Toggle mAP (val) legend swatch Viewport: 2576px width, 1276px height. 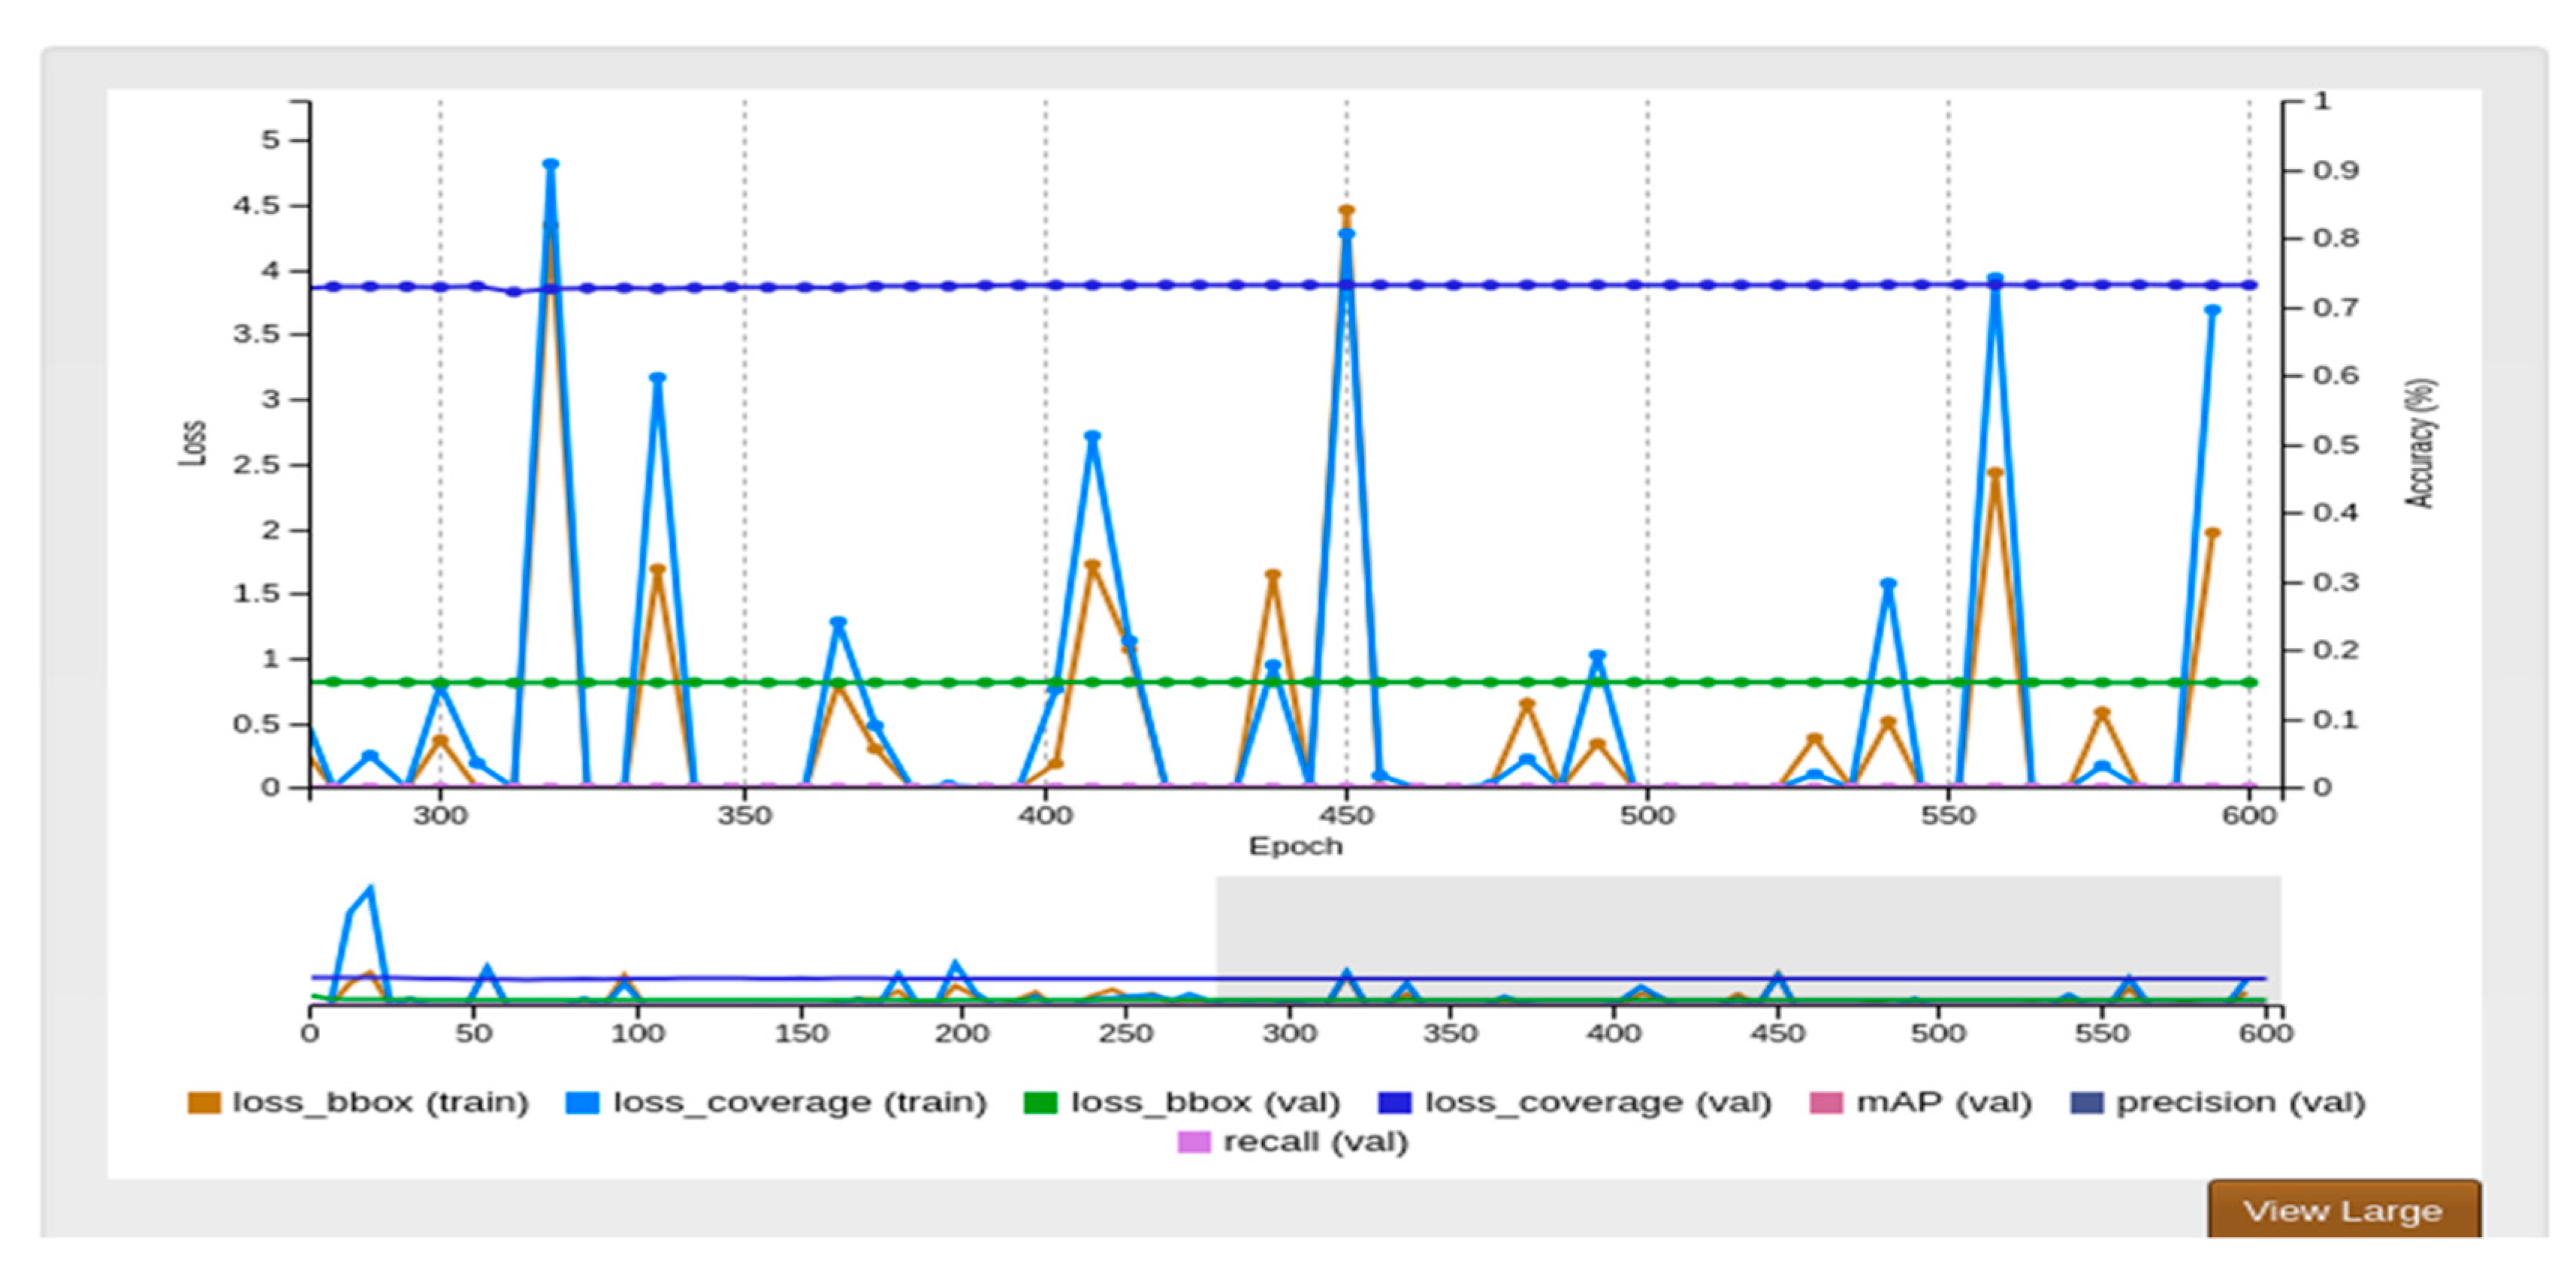(x=1826, y=1102)
